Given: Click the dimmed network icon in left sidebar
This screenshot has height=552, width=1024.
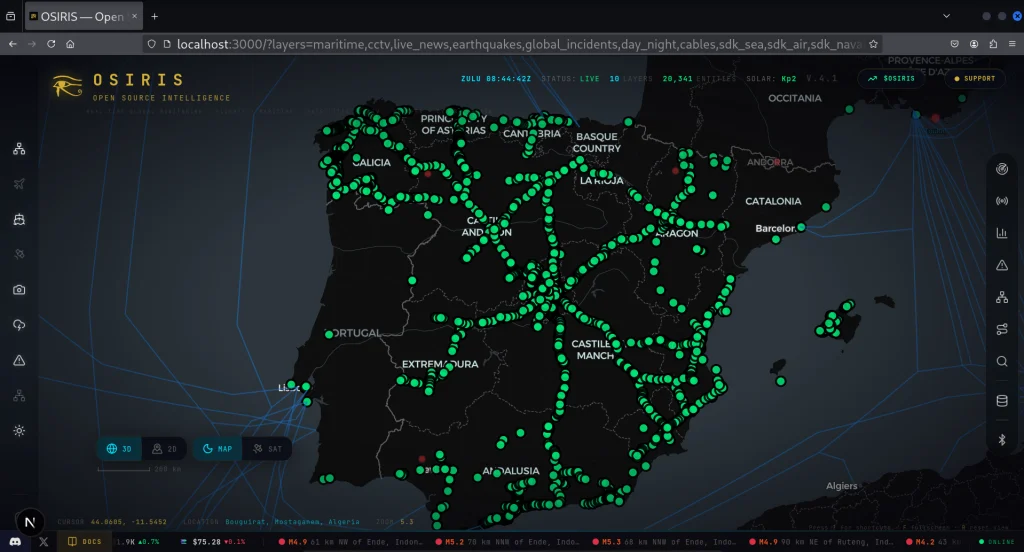Looking at the screenshot, I should tap(19, 395).
